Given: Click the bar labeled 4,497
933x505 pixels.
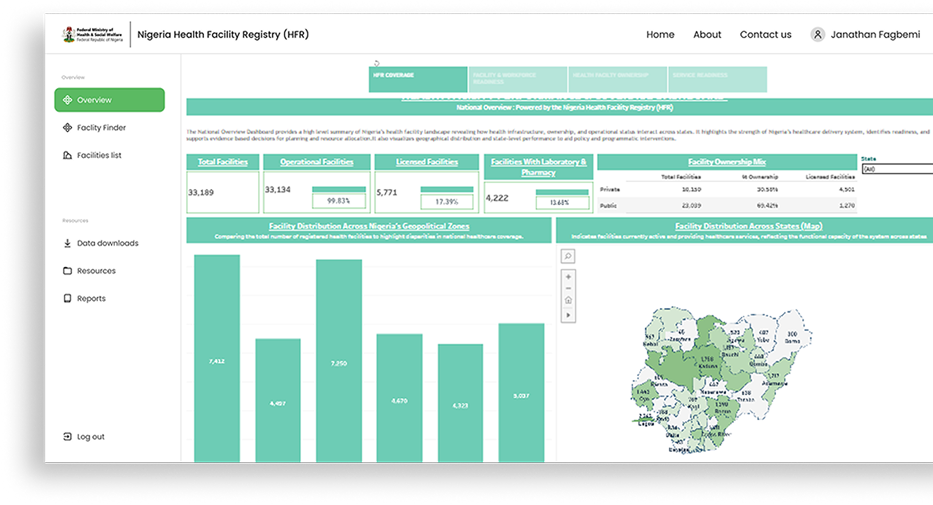Looking at the screenshot, I should [278, 400].
